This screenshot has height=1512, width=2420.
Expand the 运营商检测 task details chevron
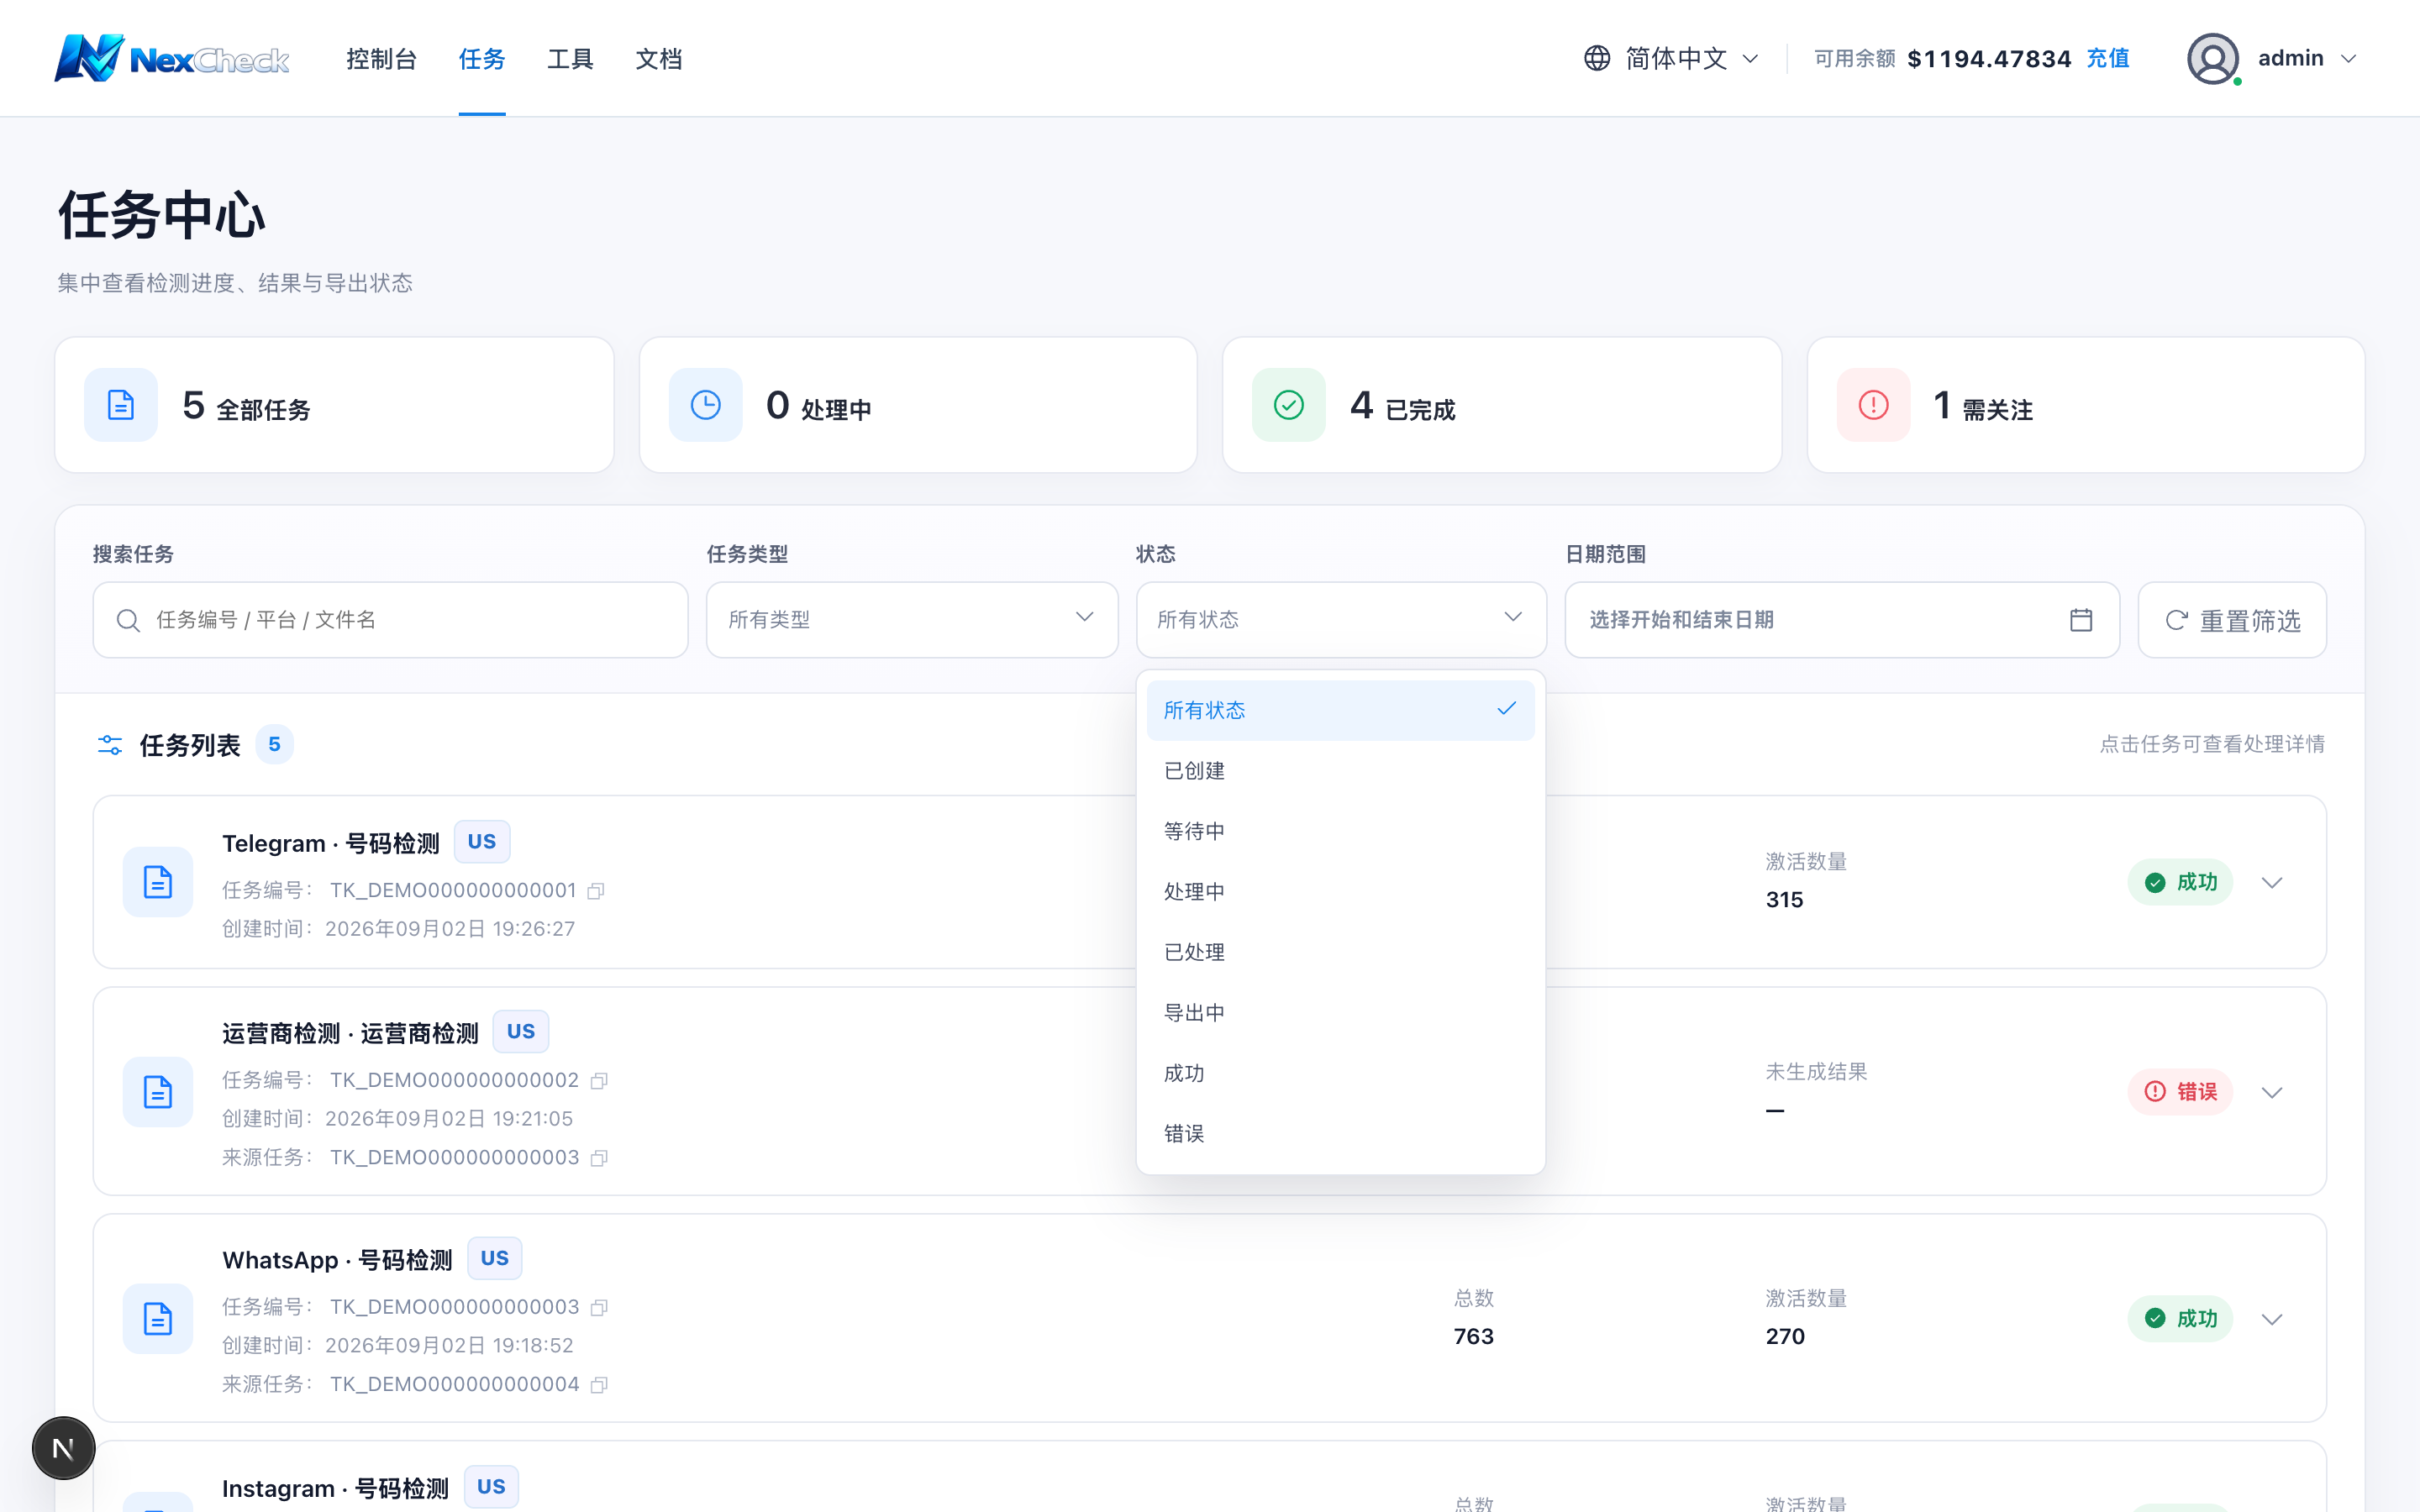2272,1092
